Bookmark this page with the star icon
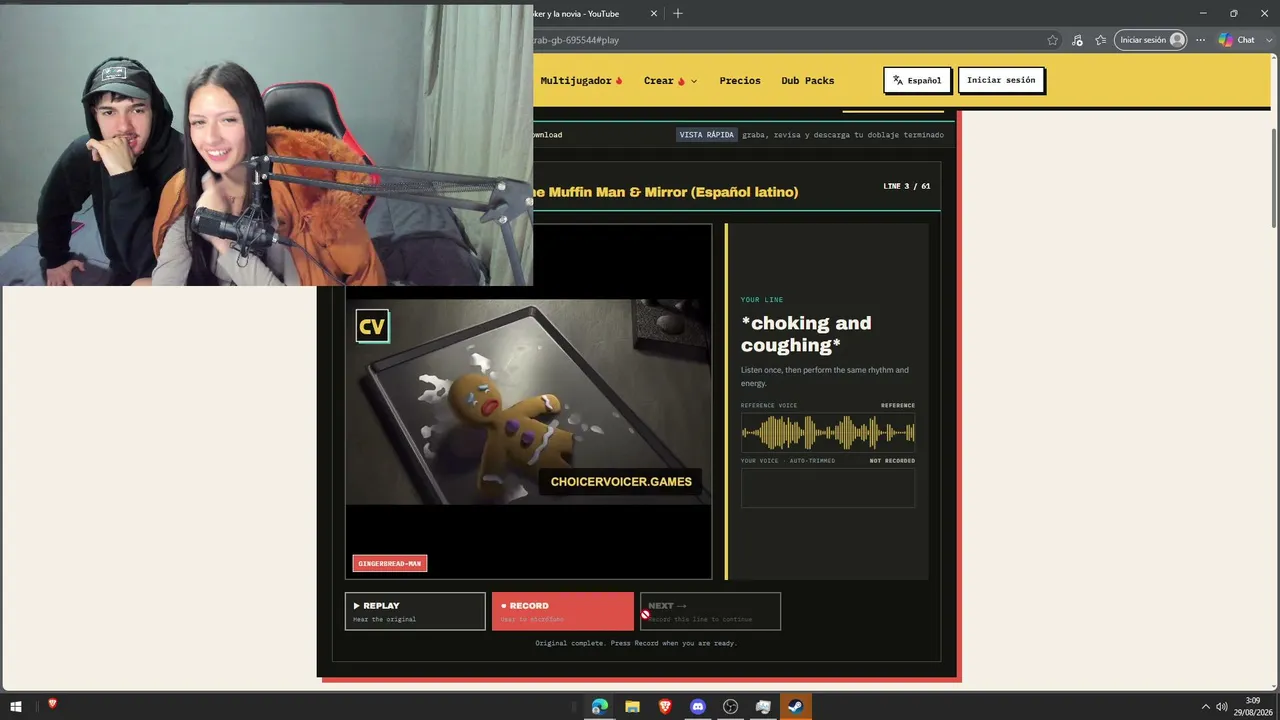Viewport: 1280px width, 720px height. coord(1052,40)
